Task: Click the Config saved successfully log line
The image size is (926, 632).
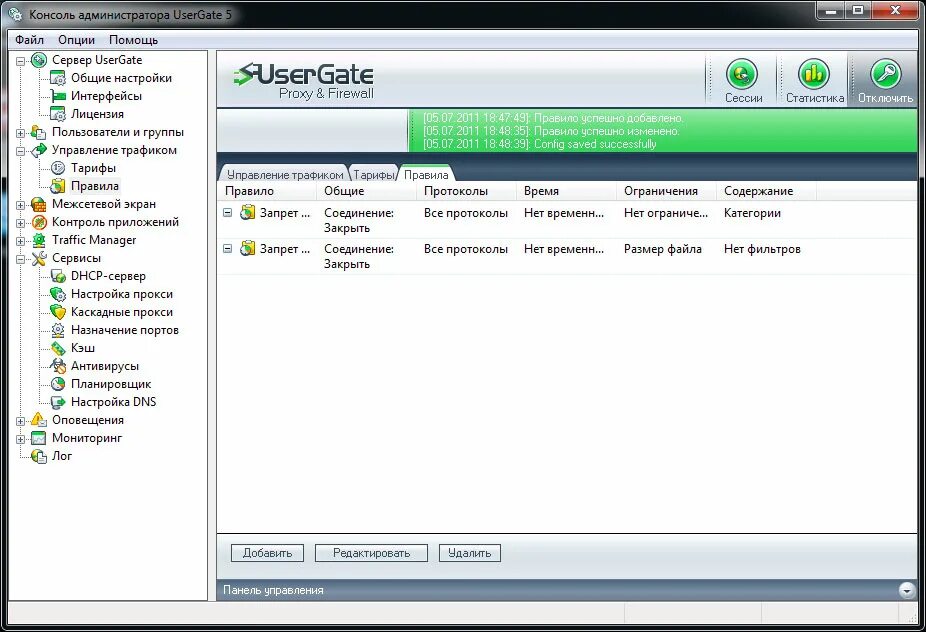Action: coord(540,144)
